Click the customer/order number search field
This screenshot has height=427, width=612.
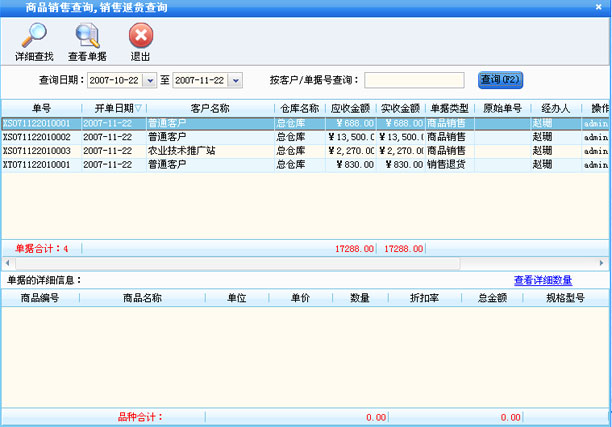[414, 80]
